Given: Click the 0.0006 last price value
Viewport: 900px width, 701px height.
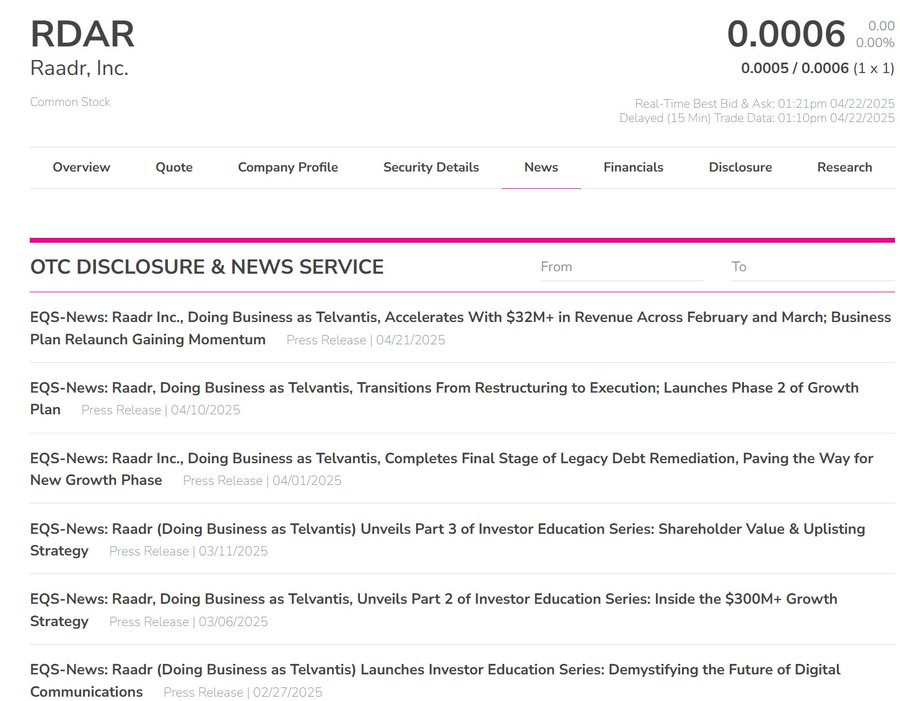Looking at the screenshot, I should [x=786, y=34].
